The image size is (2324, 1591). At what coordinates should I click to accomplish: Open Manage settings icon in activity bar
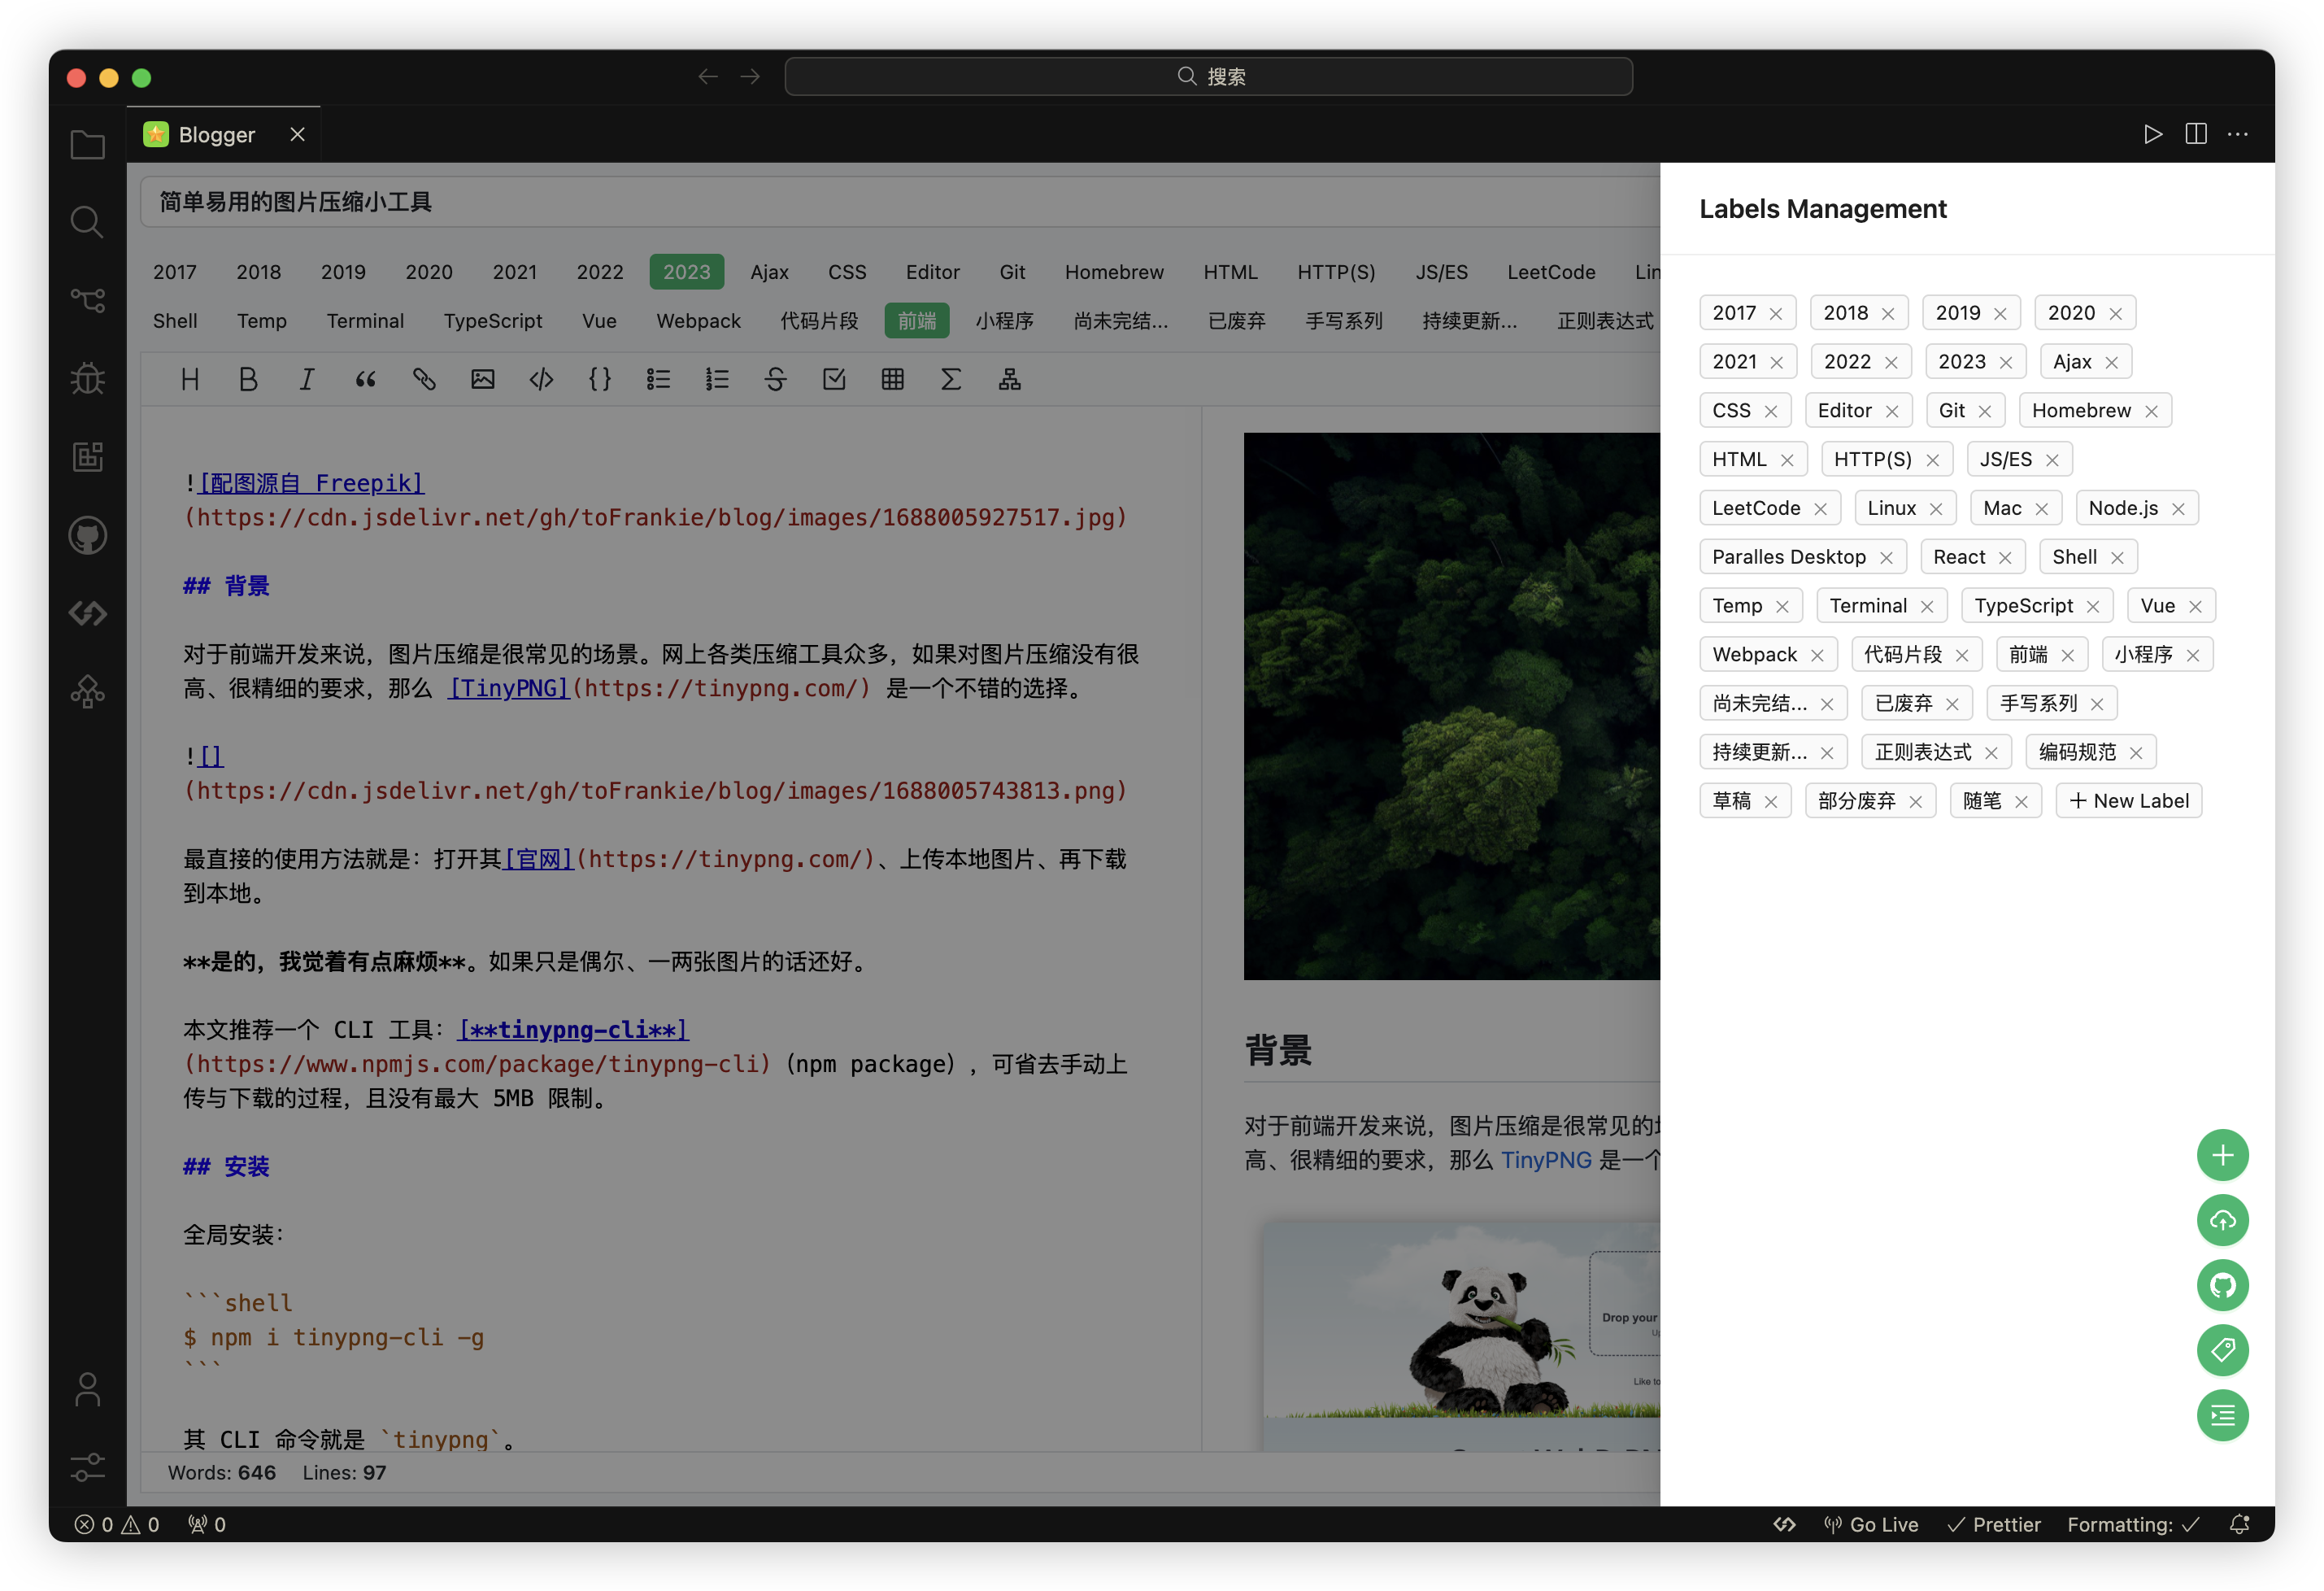(88, 1466)
